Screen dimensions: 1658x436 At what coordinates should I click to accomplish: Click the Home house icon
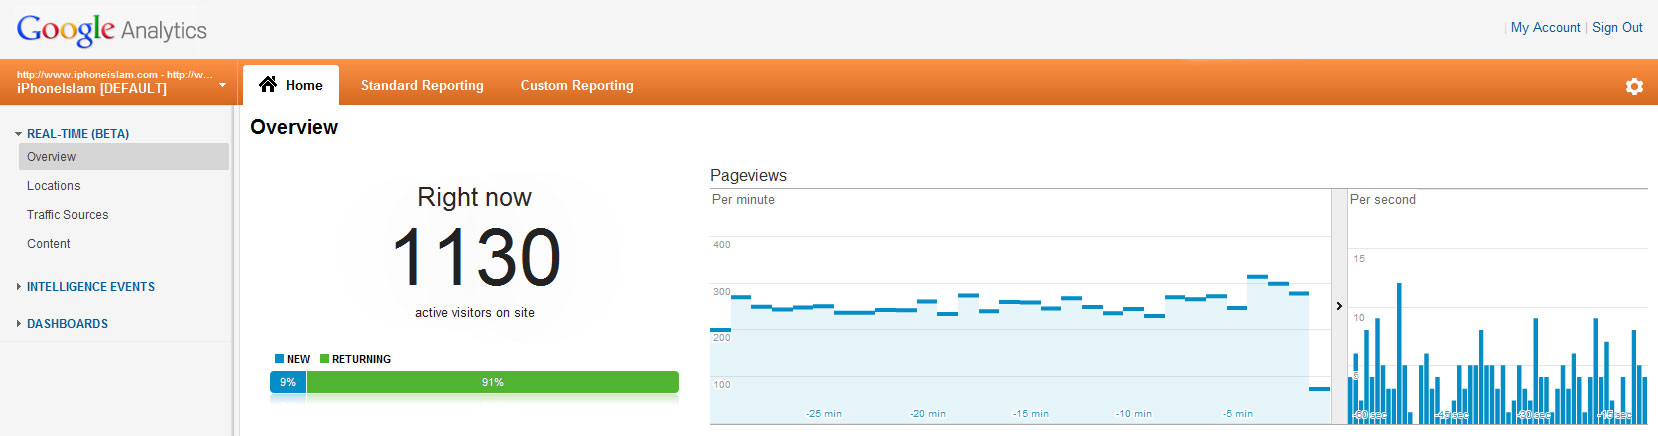[268, 85]
